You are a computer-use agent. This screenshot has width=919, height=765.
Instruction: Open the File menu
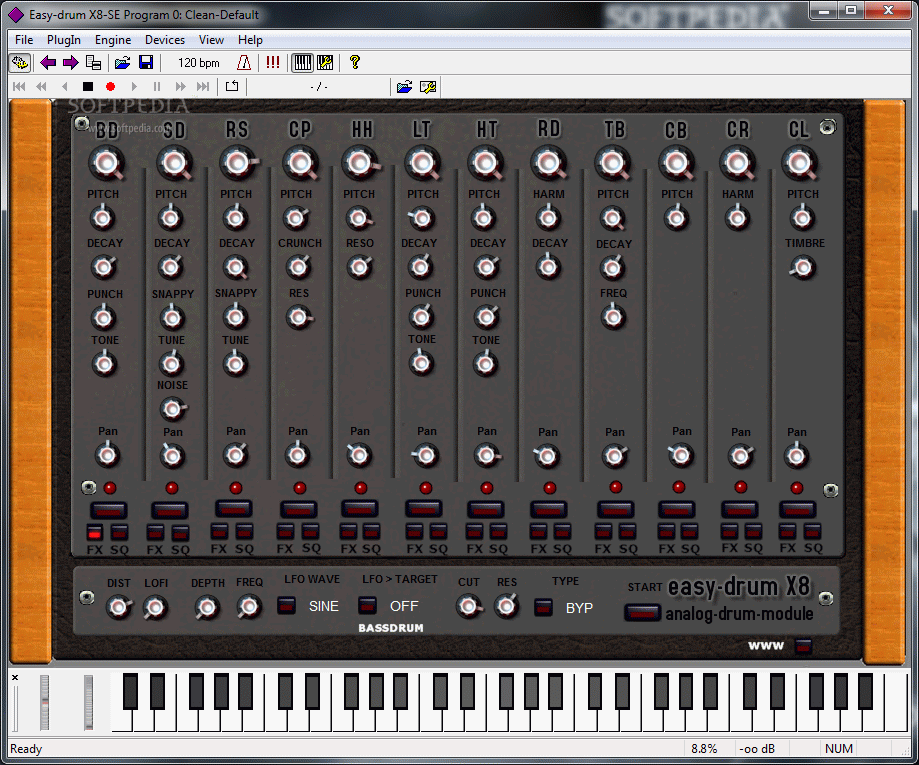point(24,40)
